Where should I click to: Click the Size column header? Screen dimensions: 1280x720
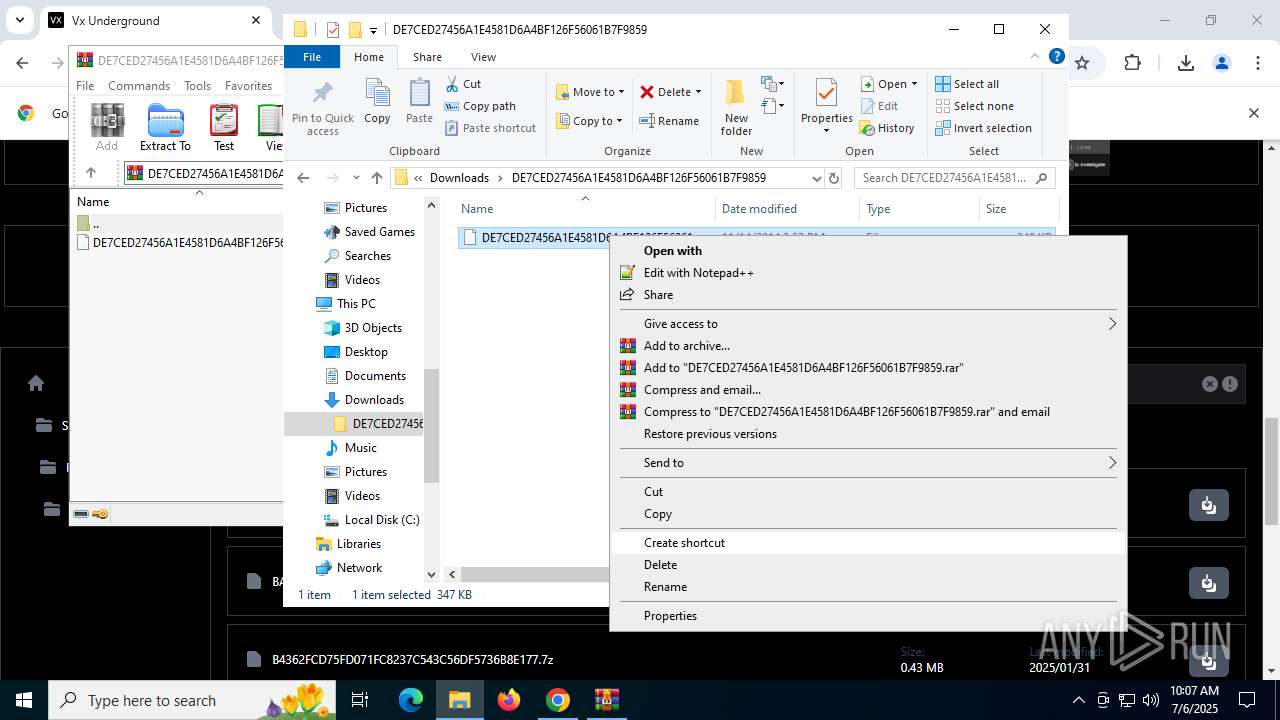click(1017, 209)
